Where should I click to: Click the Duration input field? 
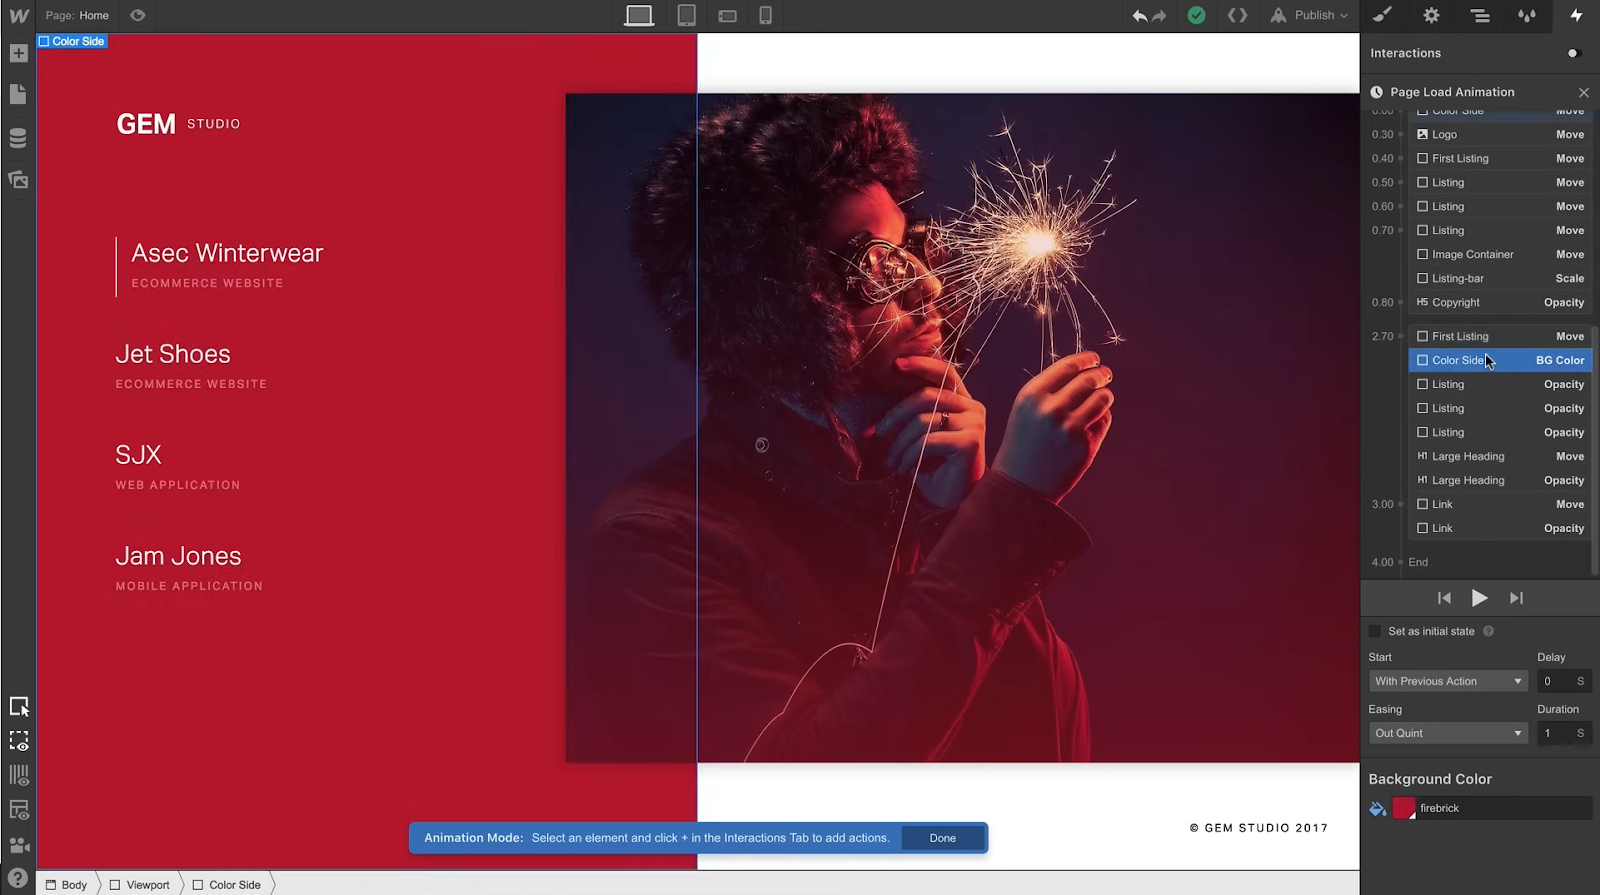(1564, 733)
